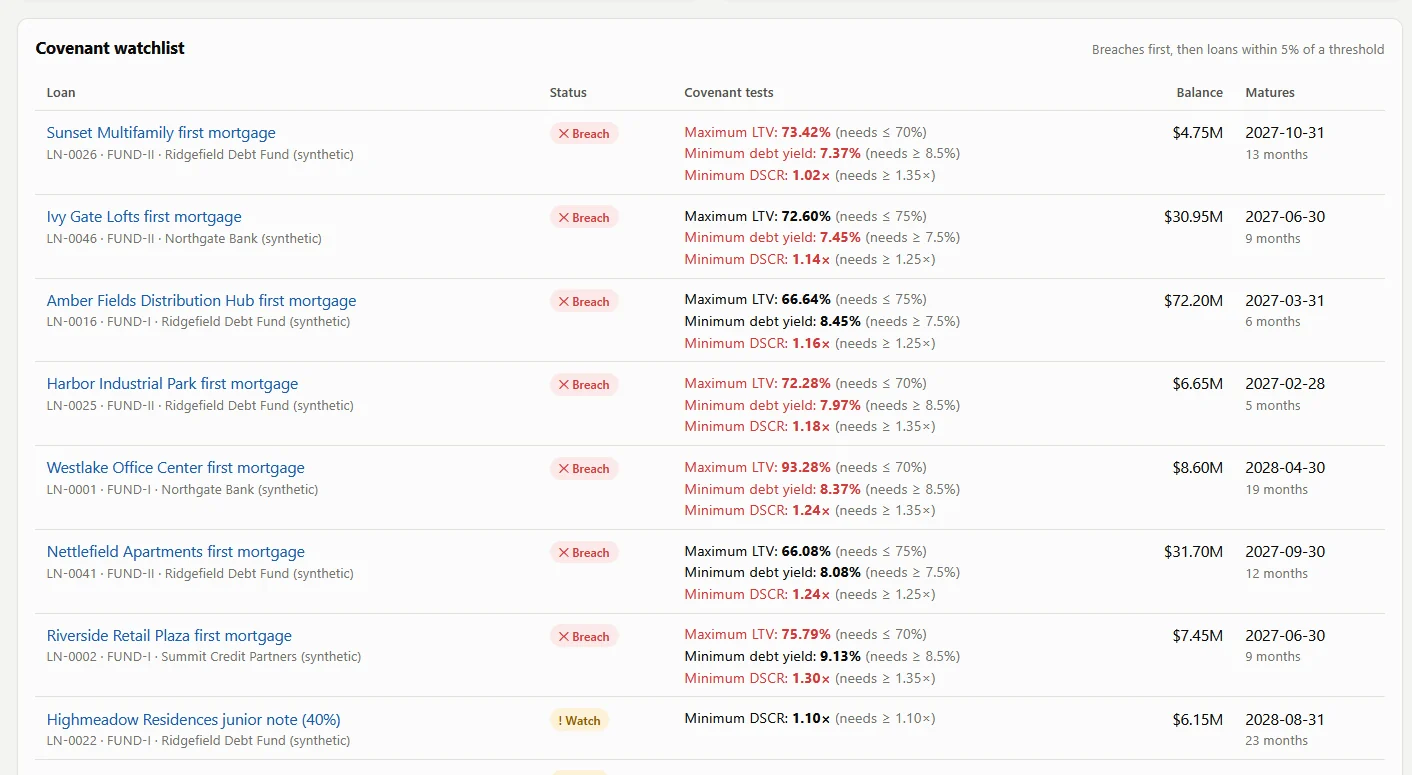Click the Breach badge for Amber Fields

tap(584, 301)
